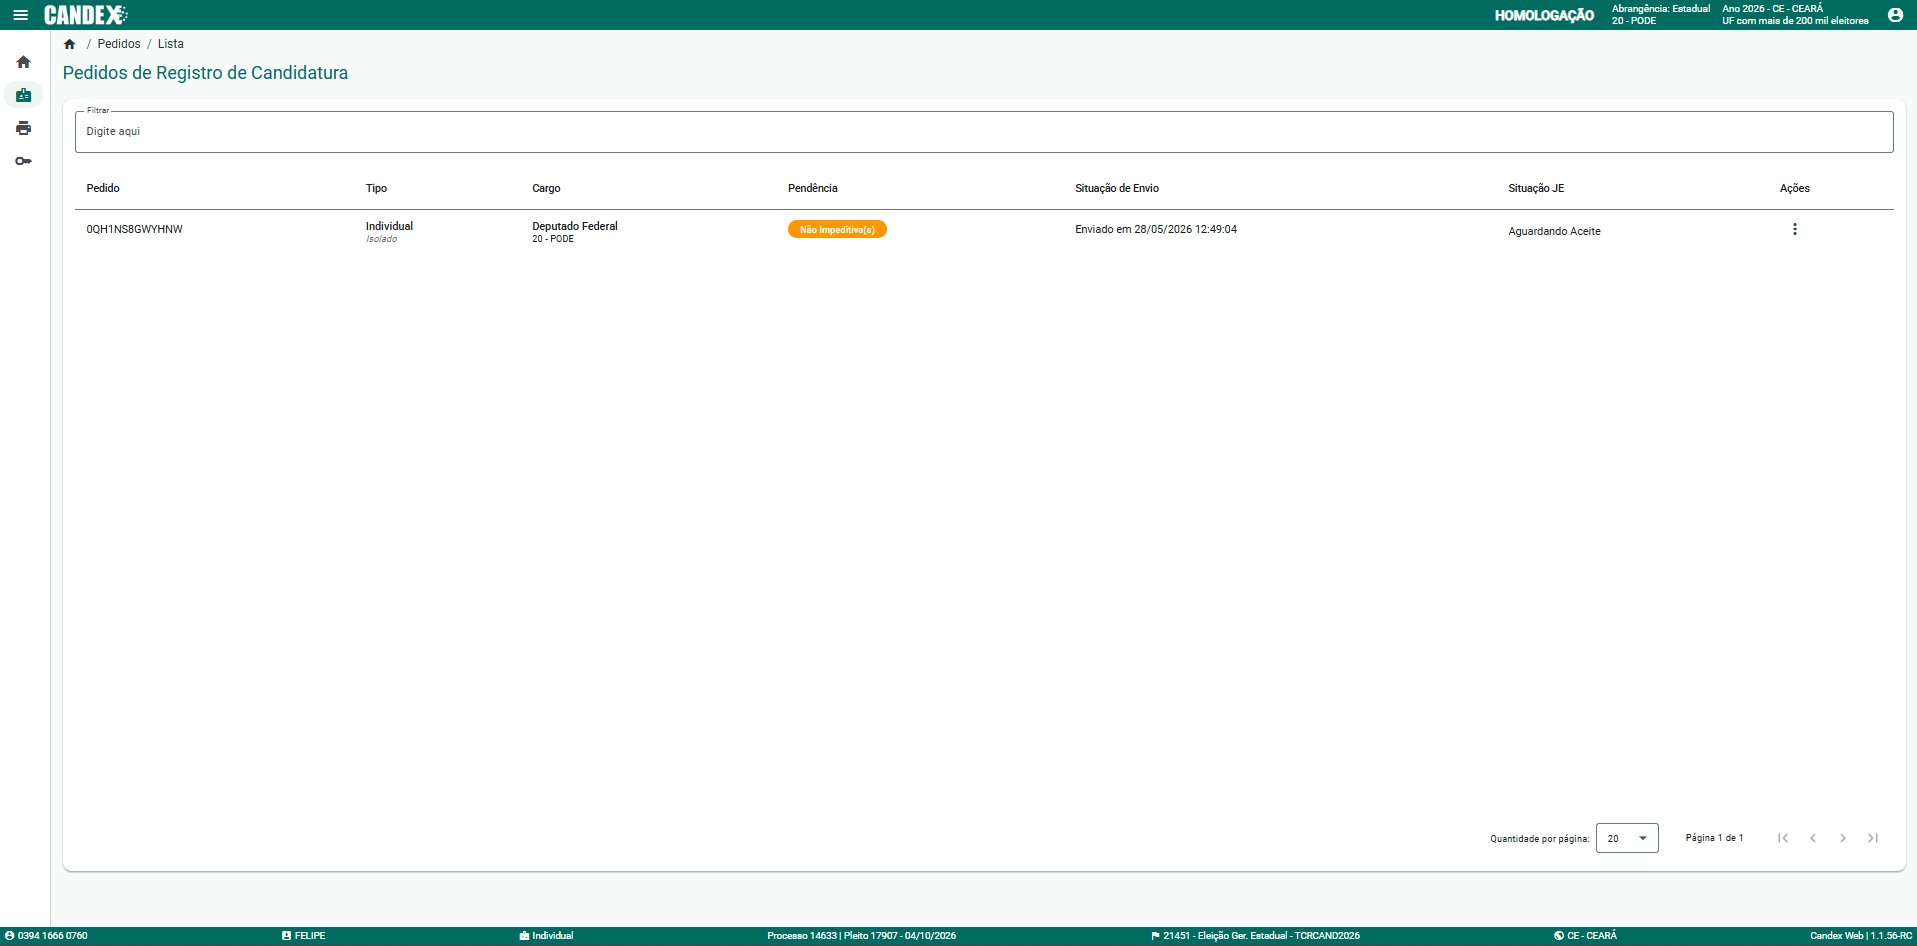
Task: Click the CANDEX logo
Action: 86,15
